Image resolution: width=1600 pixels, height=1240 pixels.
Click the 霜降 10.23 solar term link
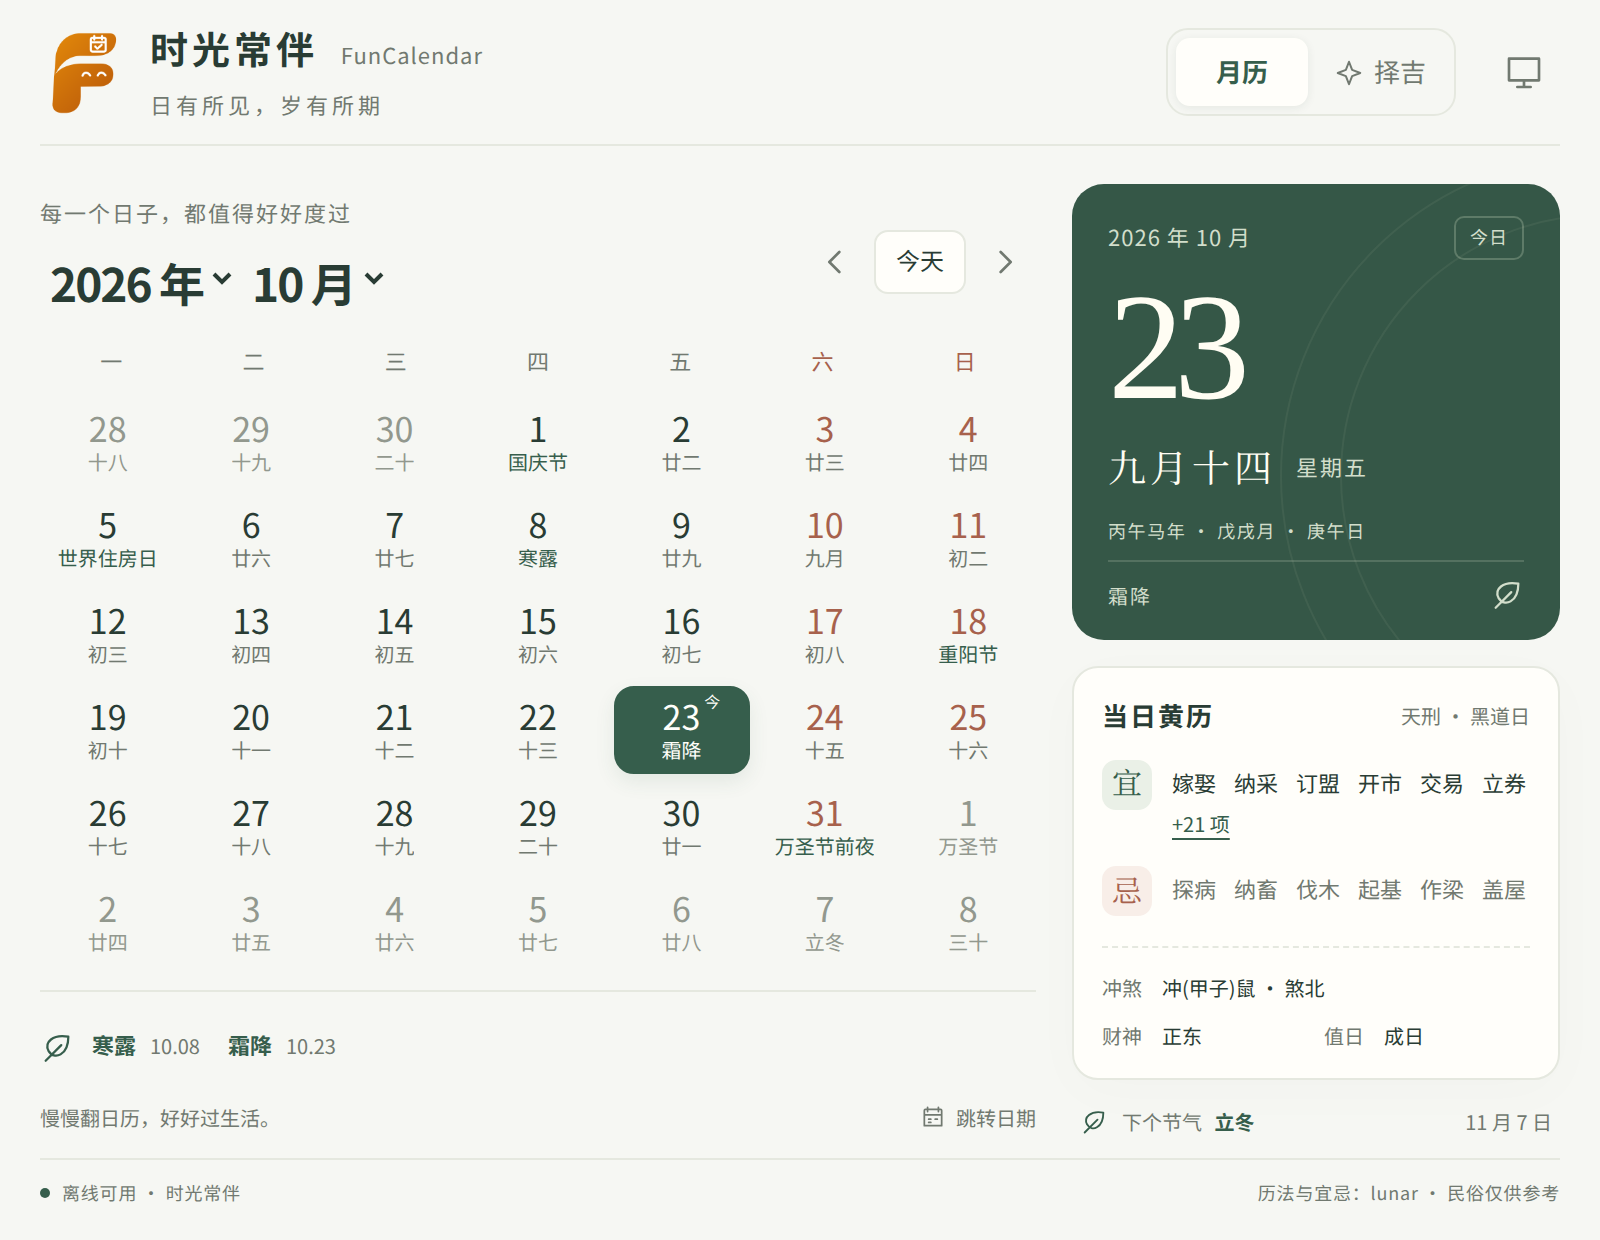click(282, 1047)
